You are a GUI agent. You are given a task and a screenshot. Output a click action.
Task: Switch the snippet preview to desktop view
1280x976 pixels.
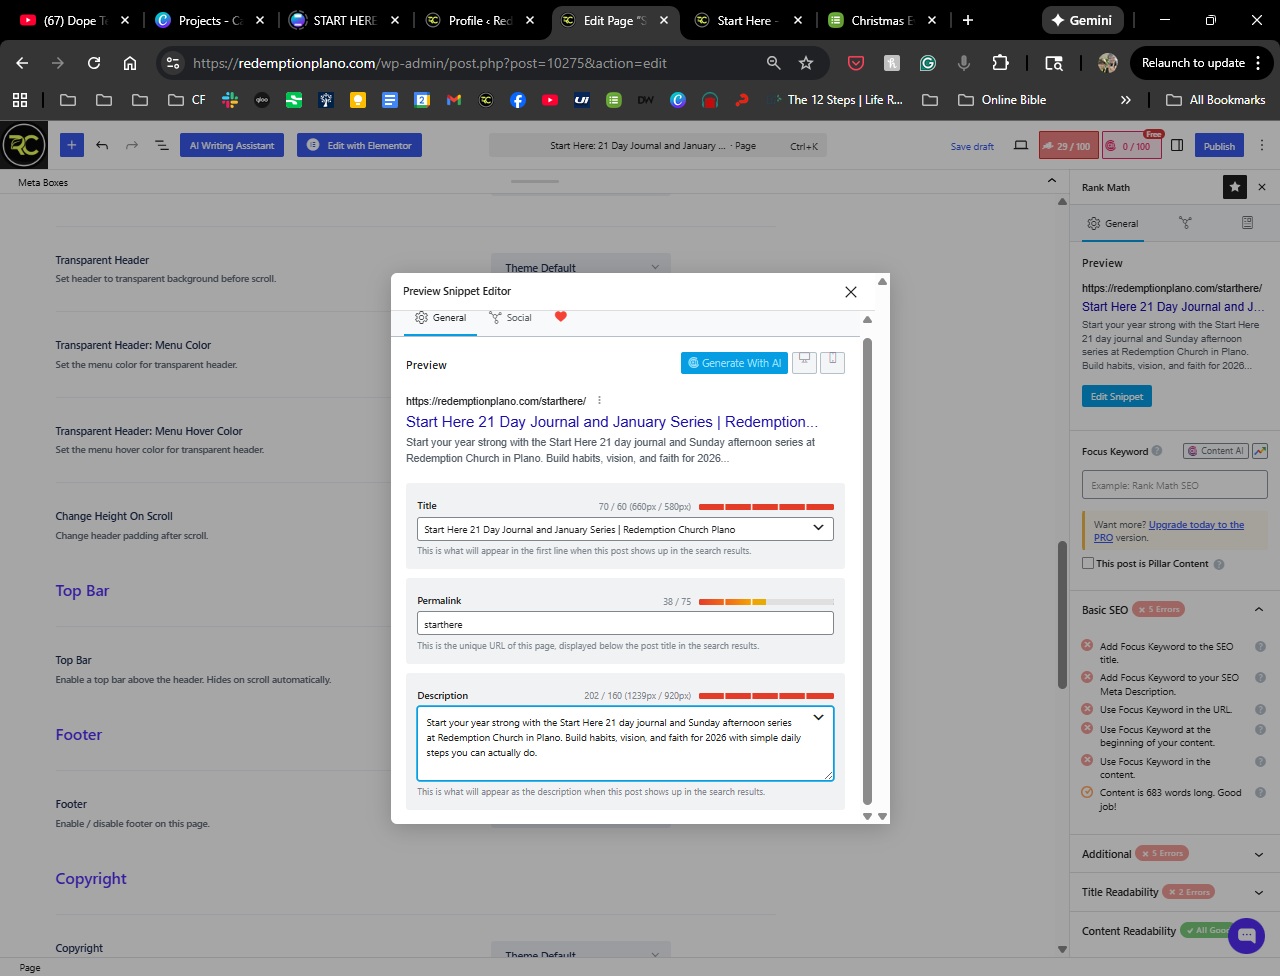tap(804, 361)
